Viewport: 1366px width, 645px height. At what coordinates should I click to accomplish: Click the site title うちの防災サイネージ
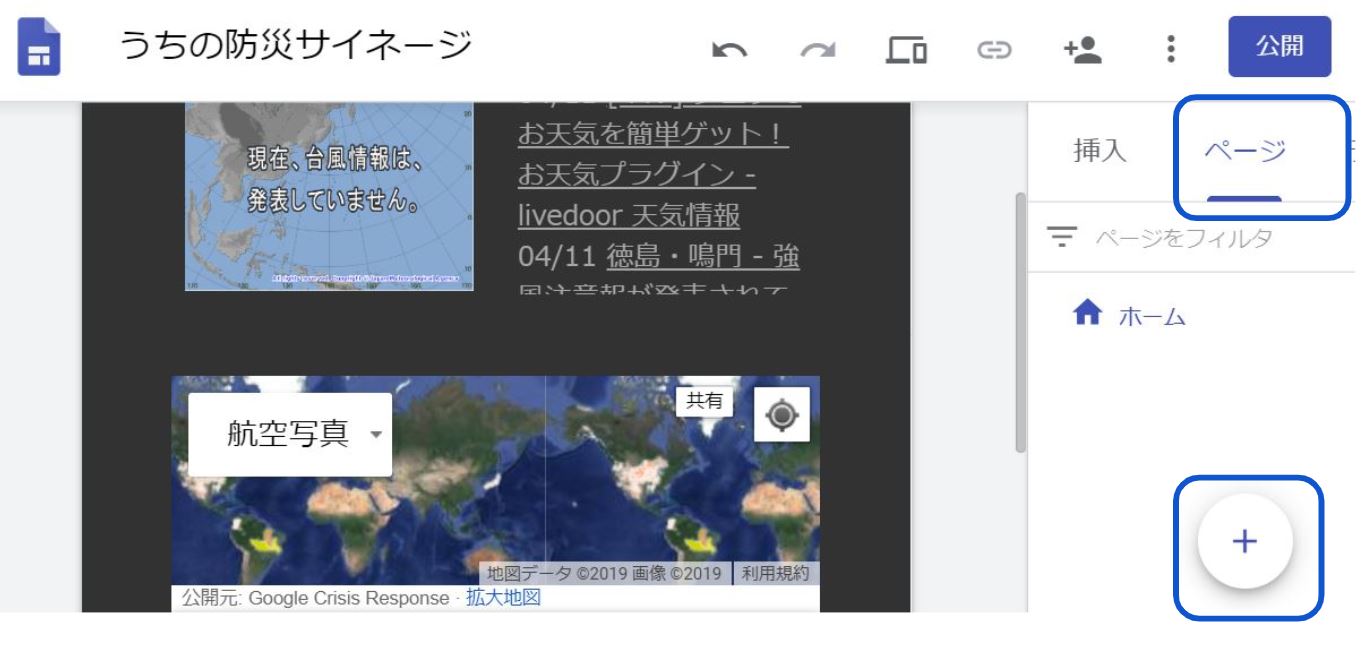(x=296, y=45)
